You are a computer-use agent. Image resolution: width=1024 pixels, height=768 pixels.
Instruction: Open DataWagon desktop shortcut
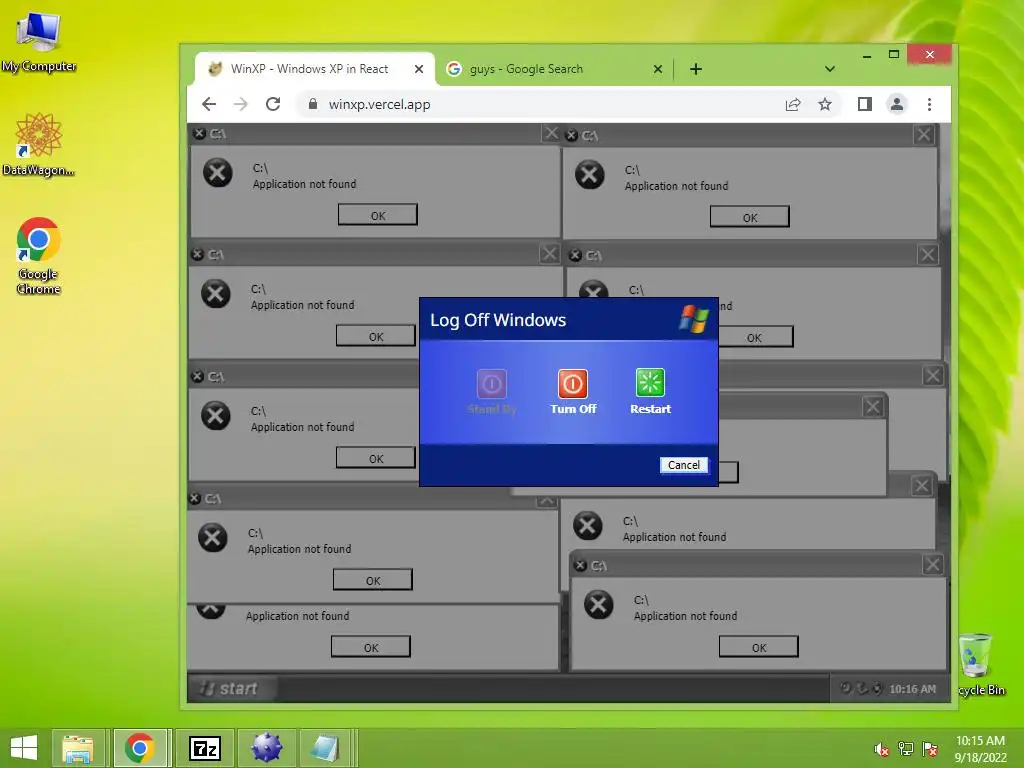39,144
